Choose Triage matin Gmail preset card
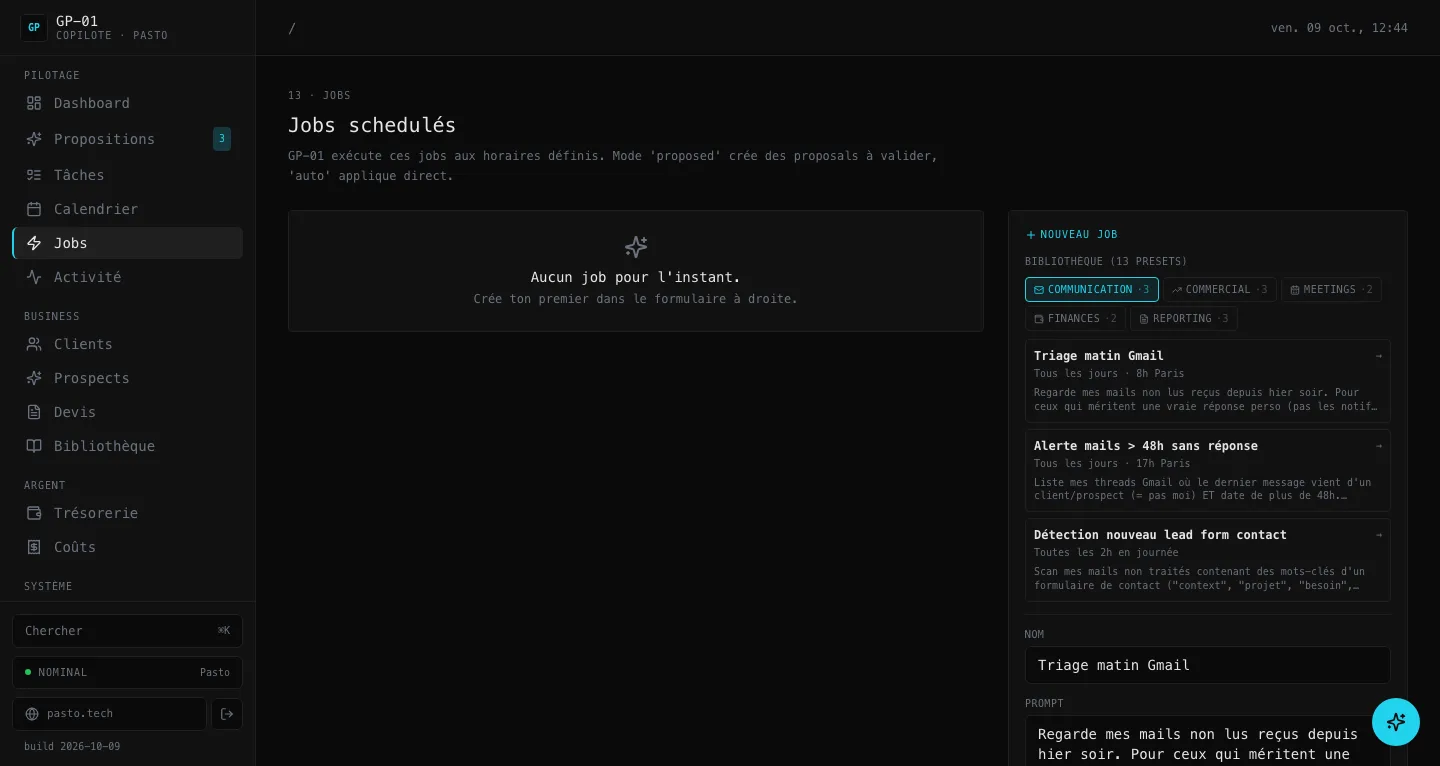Viewport: 1440px width, 766px height. coord(1208,380)
